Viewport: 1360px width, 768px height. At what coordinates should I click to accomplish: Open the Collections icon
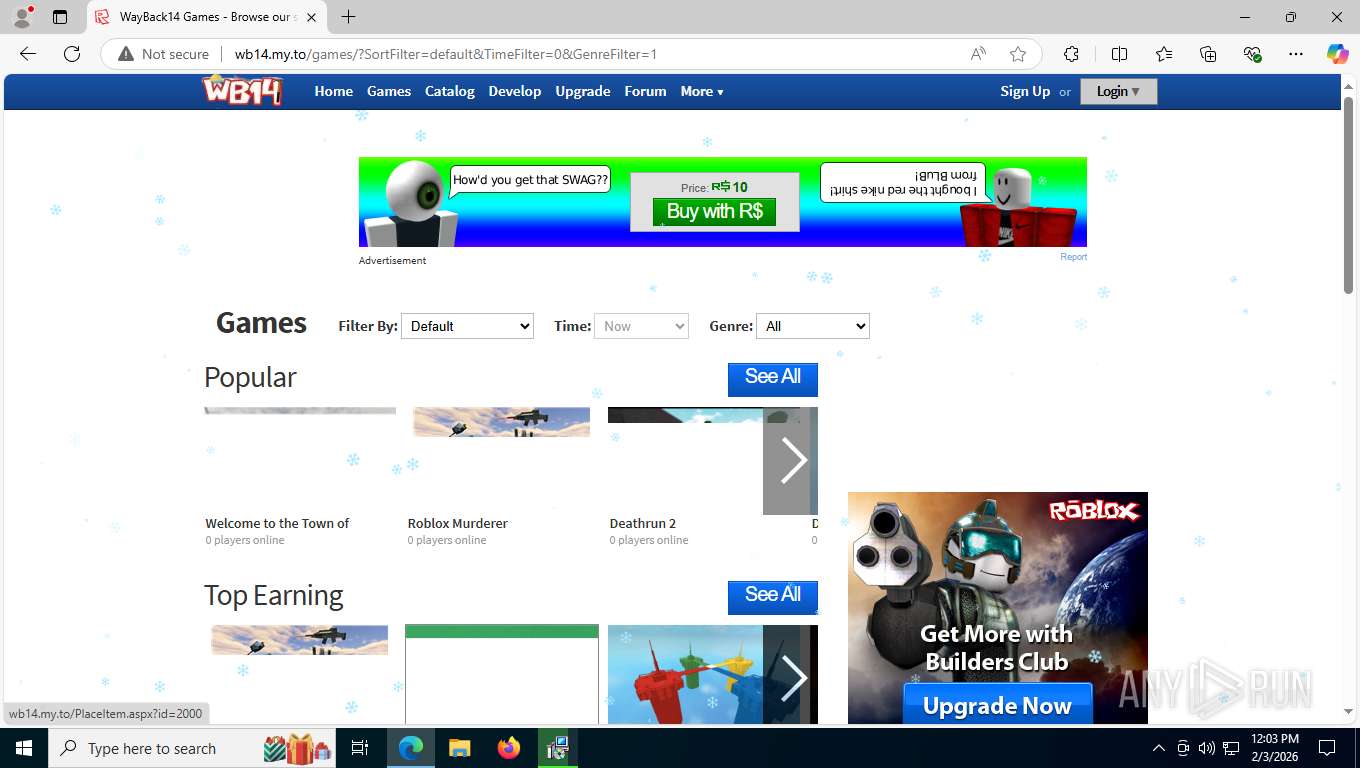tap(1208, 54)
